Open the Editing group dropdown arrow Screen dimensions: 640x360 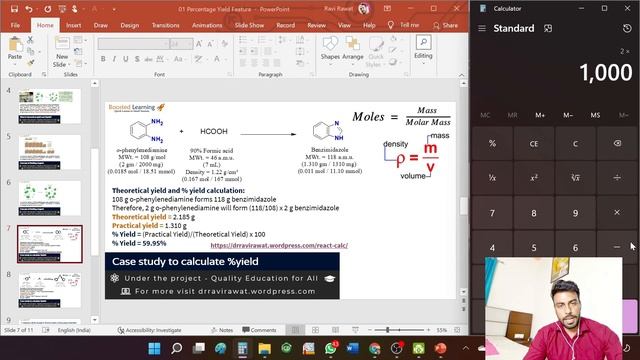tap(423, 64)
